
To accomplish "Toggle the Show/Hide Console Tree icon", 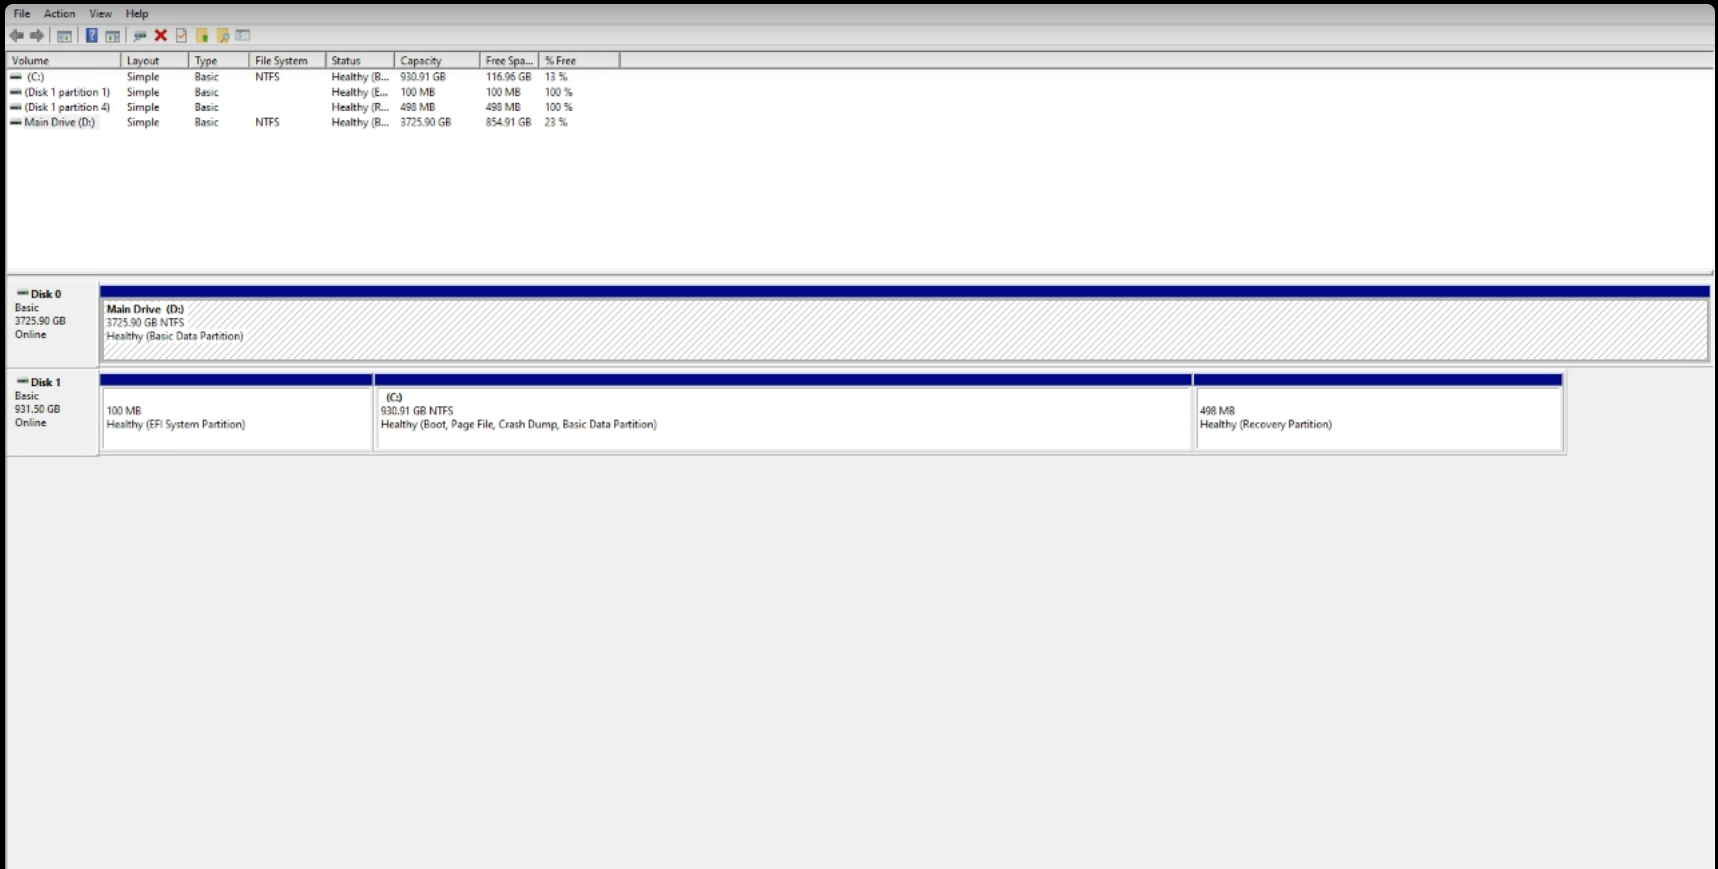I will [x=64, y=36].
